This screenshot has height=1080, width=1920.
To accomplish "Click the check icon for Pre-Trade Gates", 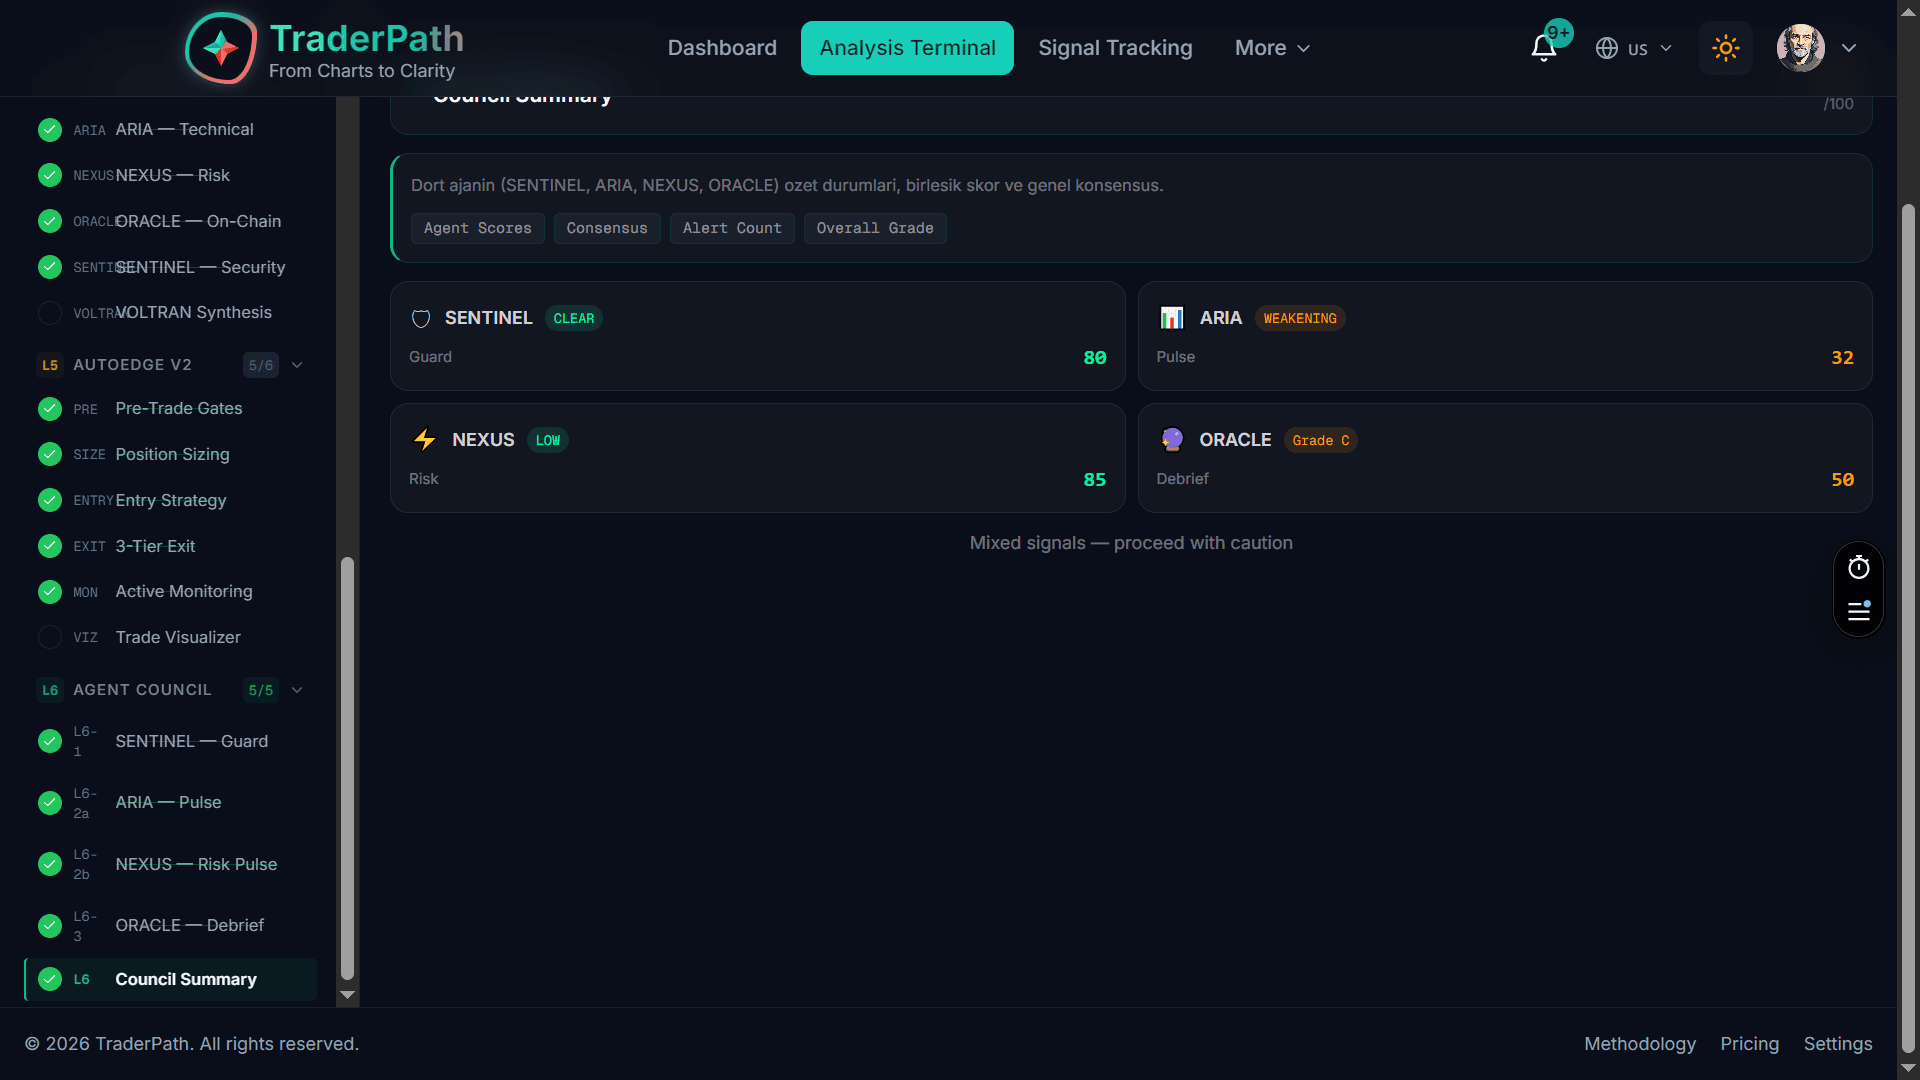I will click(50, 409).
